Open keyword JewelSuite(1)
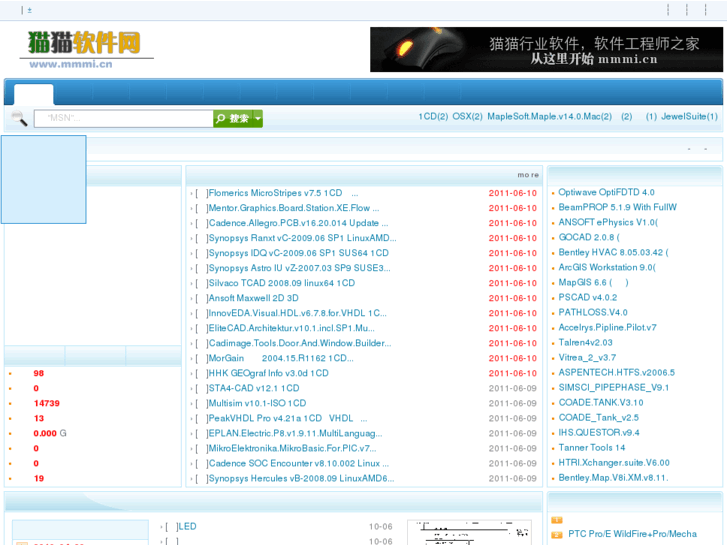This screenshot has height=545, width=727. click(689, 116)
